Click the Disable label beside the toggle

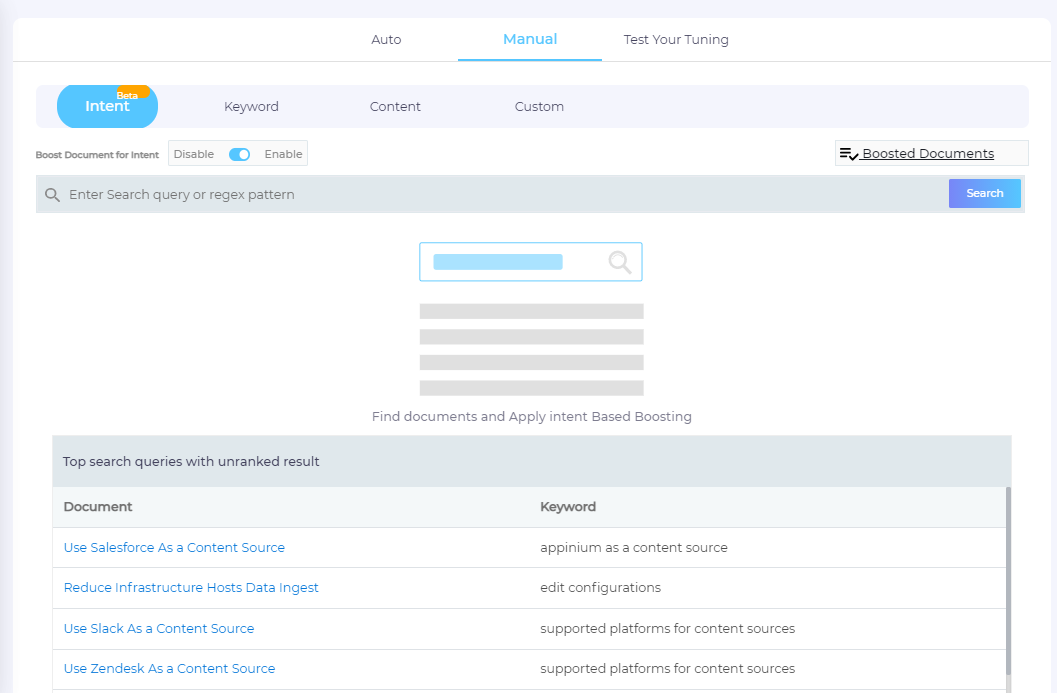tap(193, 154)
